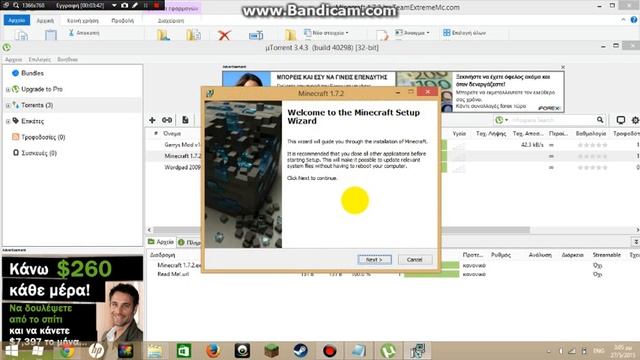Expand the Ετικέτες tree node
Screen dimensions: 640x360
click(x=8, y=121)
